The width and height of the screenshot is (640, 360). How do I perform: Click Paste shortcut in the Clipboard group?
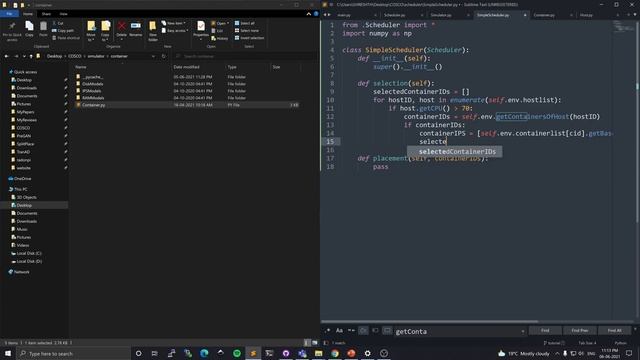pyautogui.click(x=66, y=38)
